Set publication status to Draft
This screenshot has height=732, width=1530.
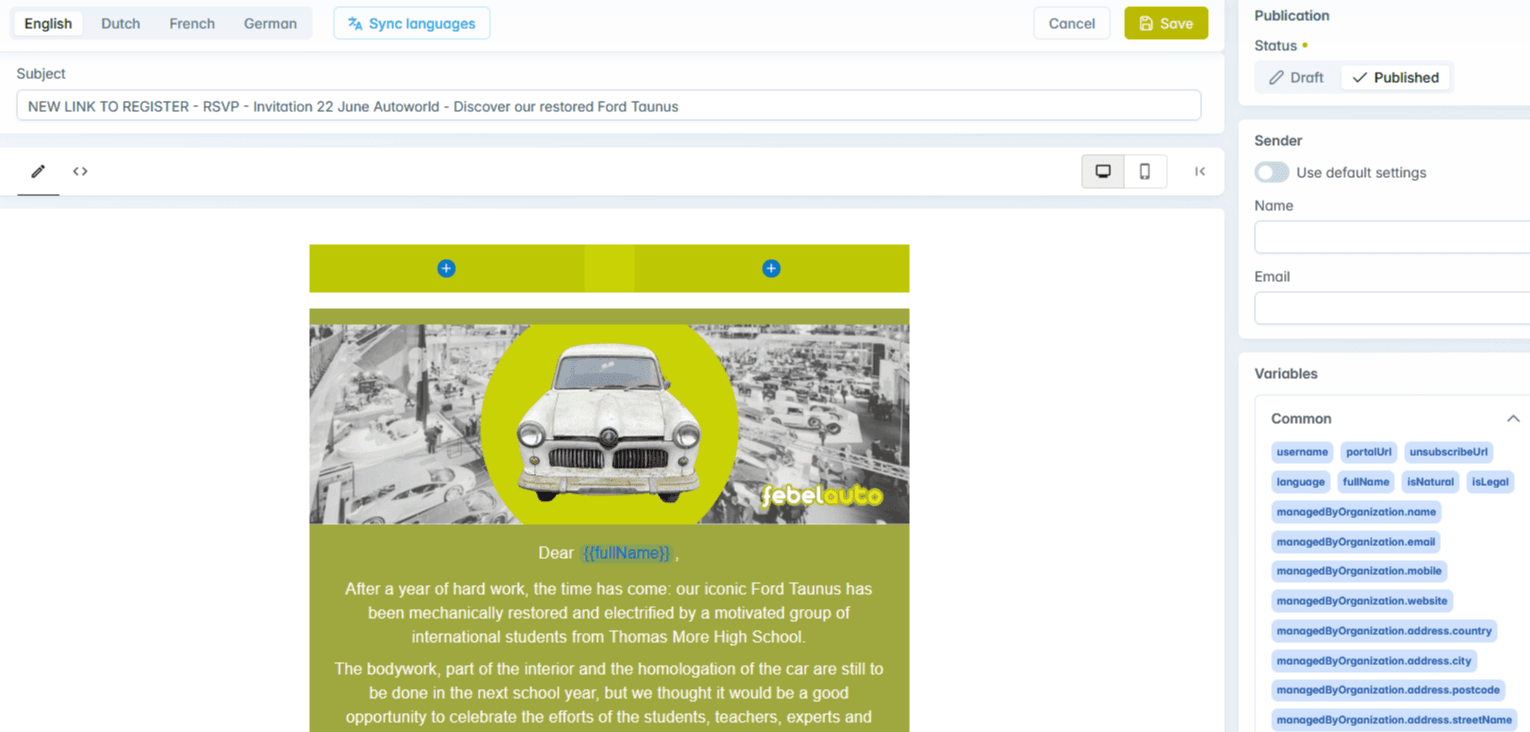coord(1296,77)
